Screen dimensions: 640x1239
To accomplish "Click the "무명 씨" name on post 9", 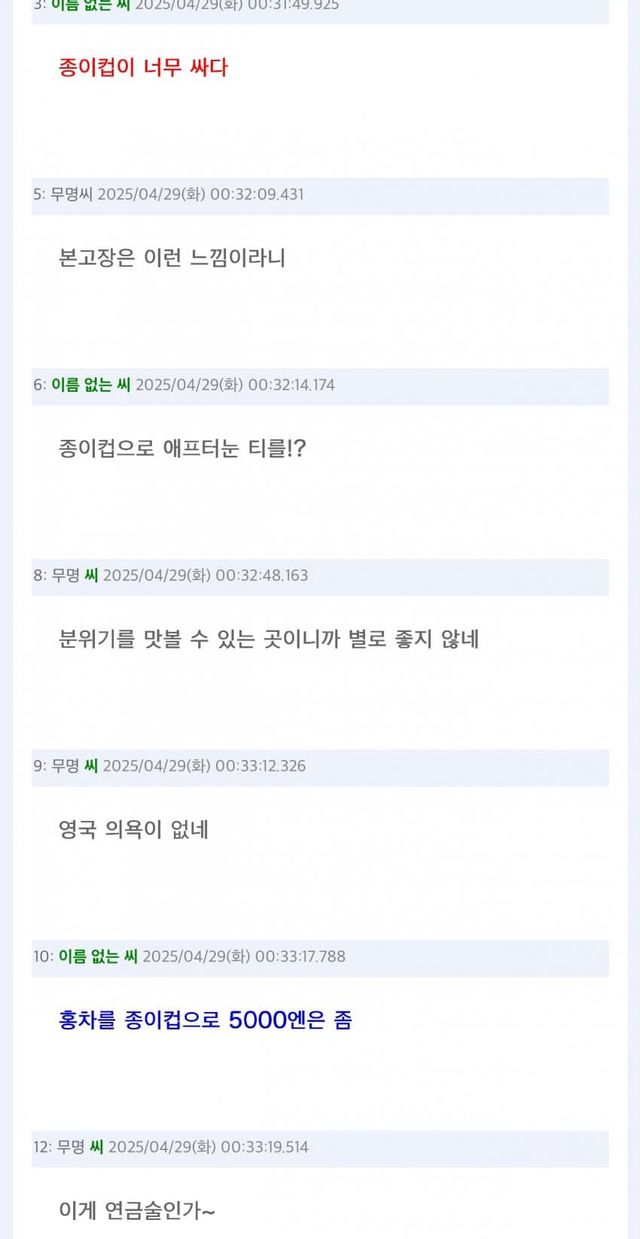I will click(75, 766).
